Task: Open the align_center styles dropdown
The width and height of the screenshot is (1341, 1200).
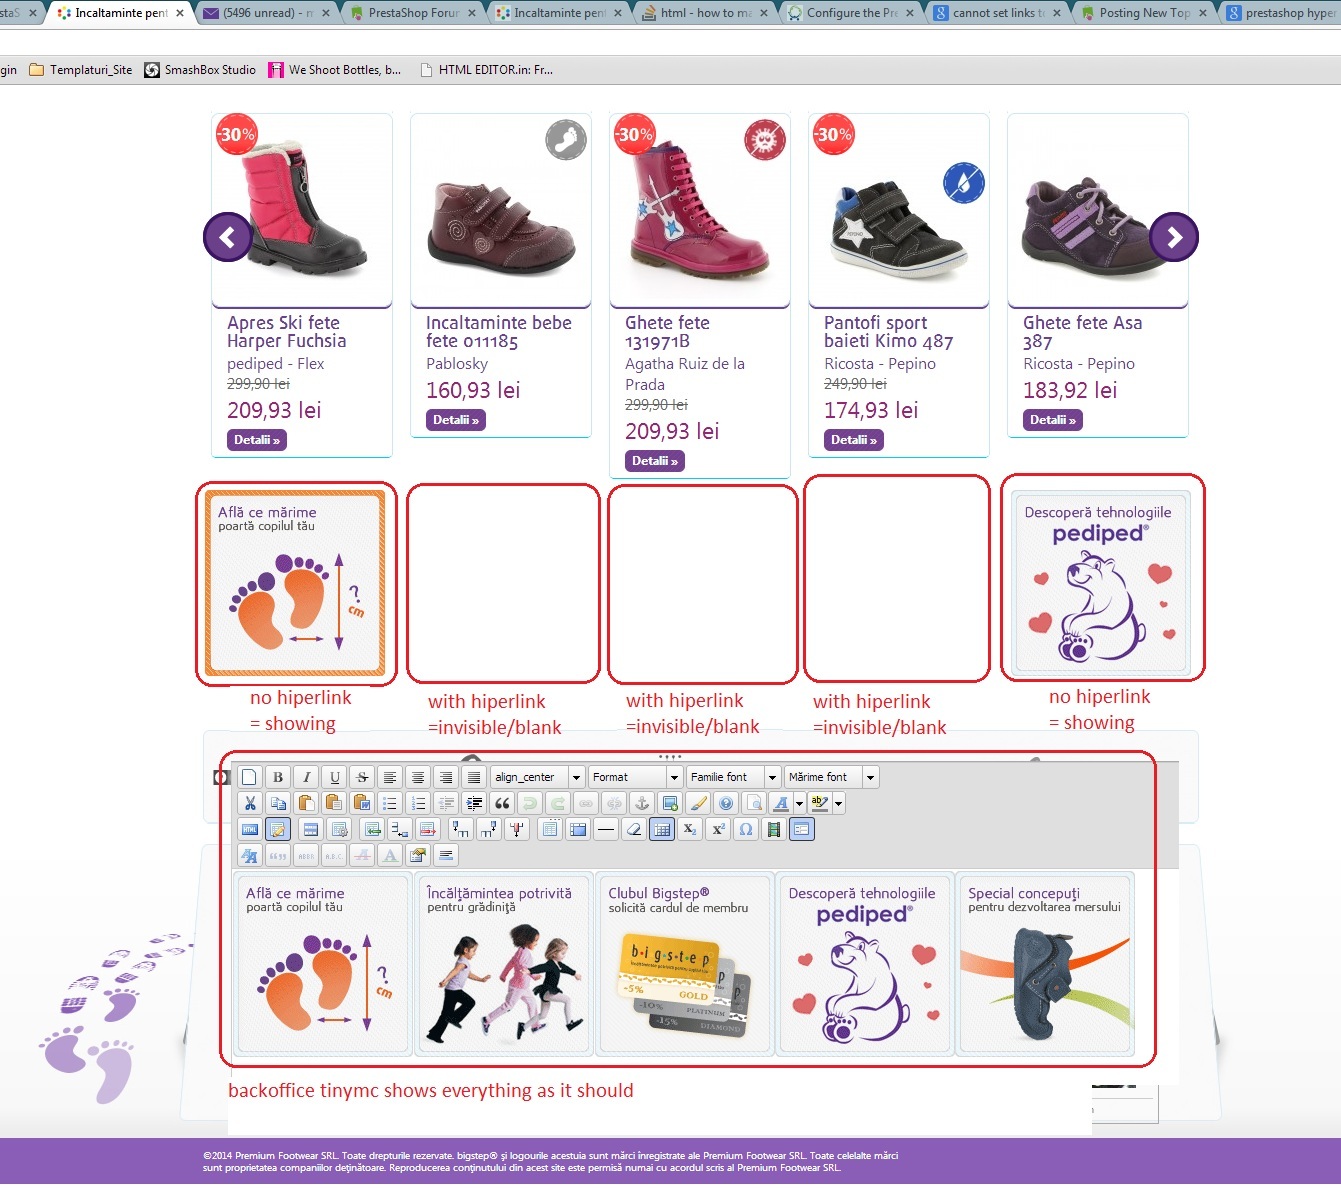Action: click(x=538, y=777)
